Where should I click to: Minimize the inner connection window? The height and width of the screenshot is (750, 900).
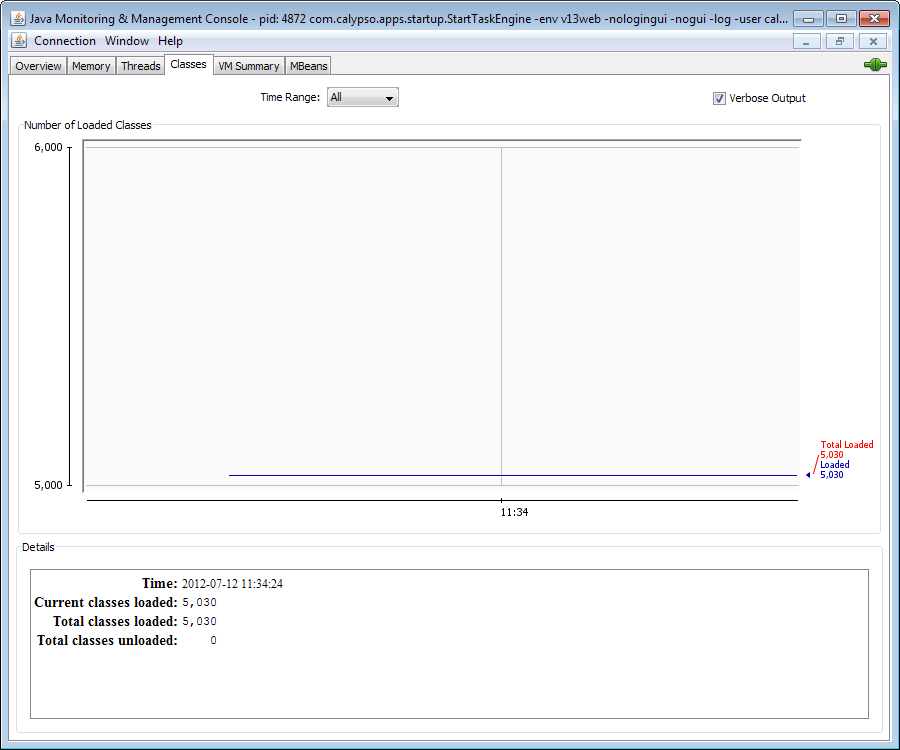(x=806, y=41)
